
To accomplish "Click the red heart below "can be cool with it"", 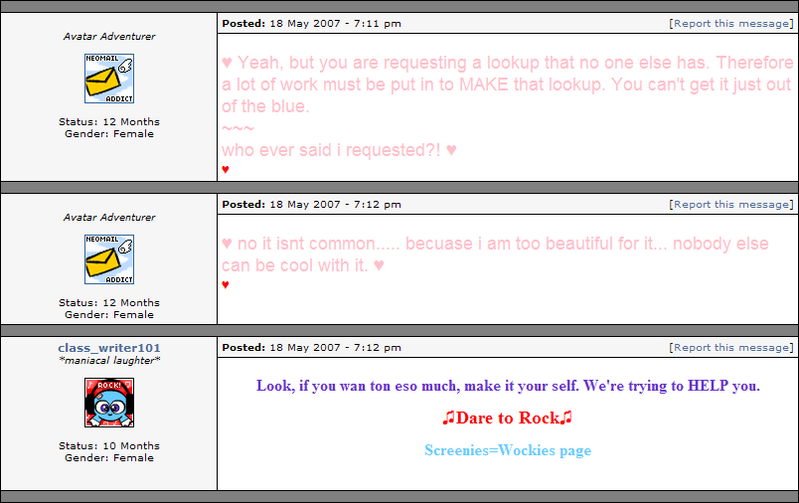I will (225, 285).
